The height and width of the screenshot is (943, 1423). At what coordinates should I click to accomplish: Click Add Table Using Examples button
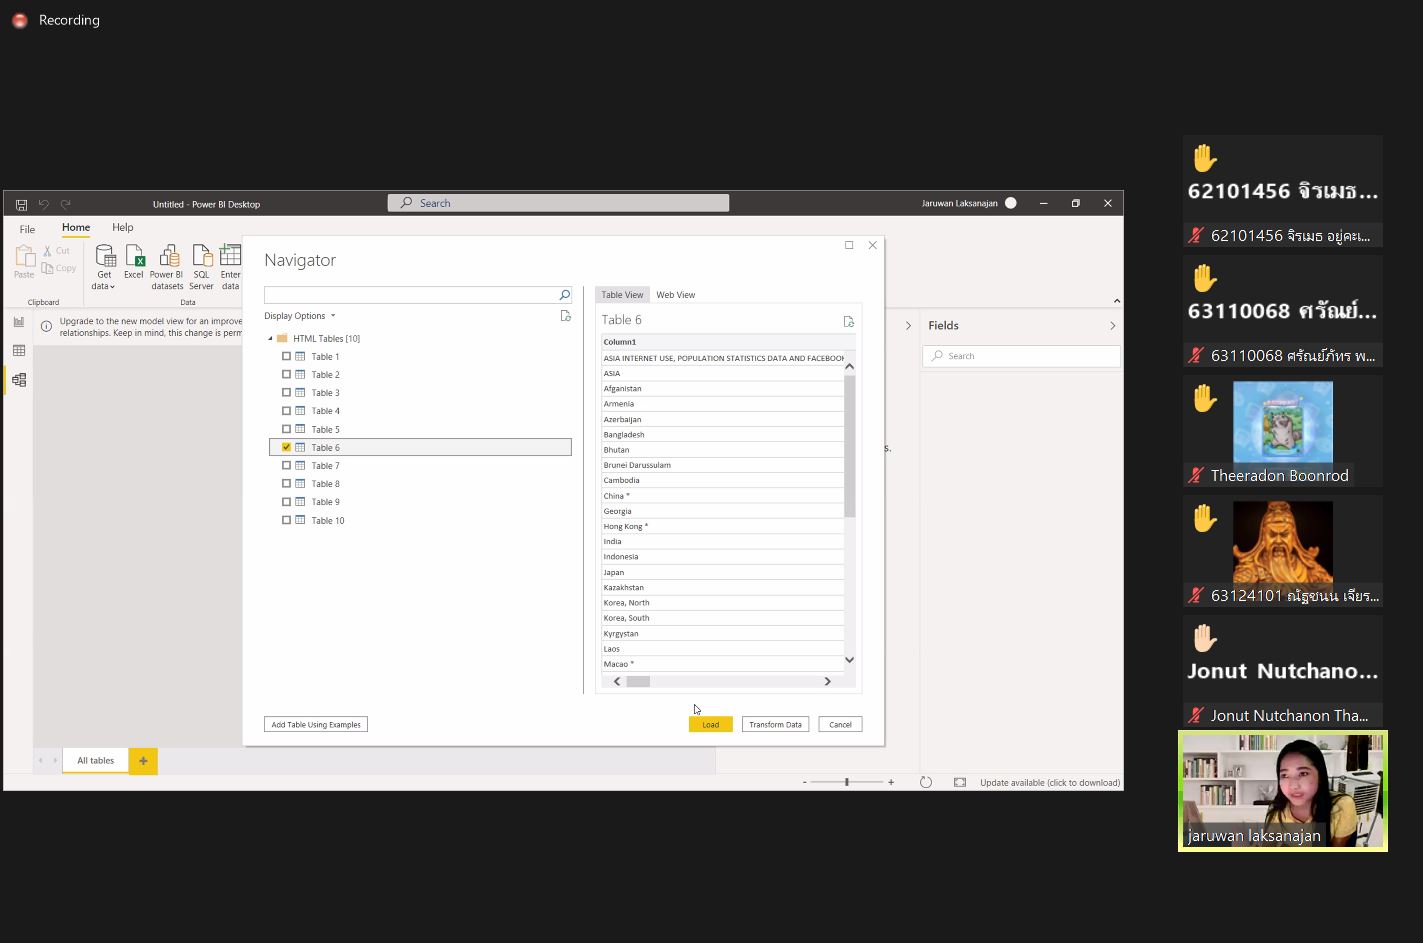tap(316, 724)
